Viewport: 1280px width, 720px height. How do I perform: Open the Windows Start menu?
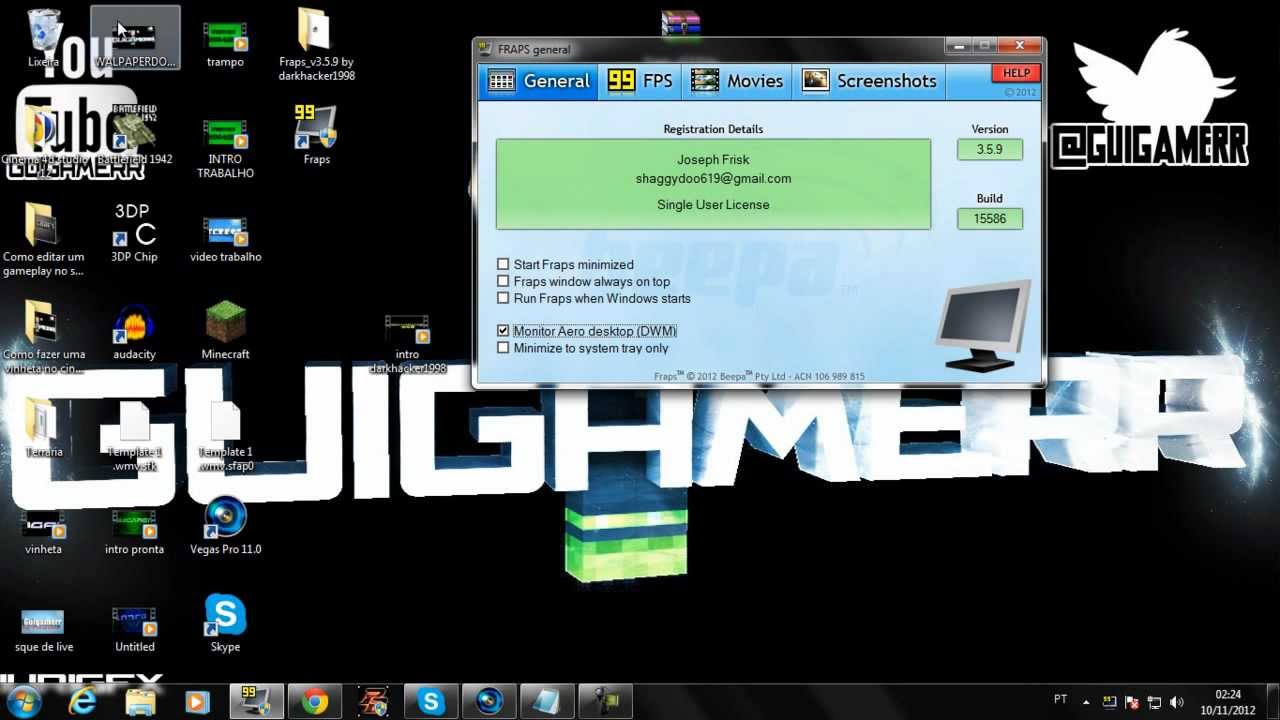pos(23,701)
